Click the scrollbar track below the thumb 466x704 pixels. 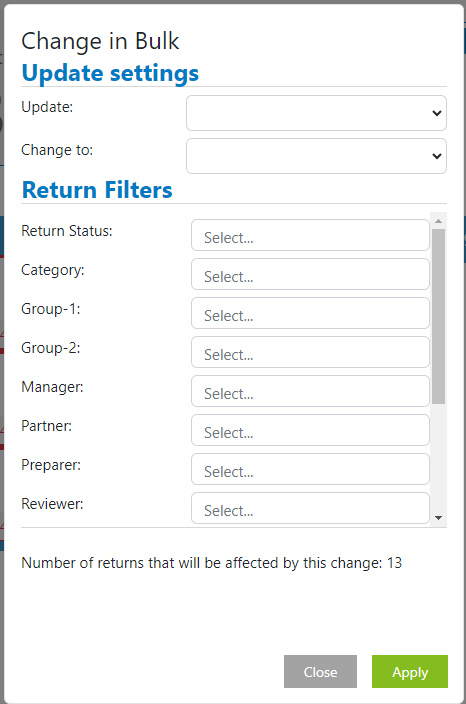pyautogui.click(x=439, y=457)
